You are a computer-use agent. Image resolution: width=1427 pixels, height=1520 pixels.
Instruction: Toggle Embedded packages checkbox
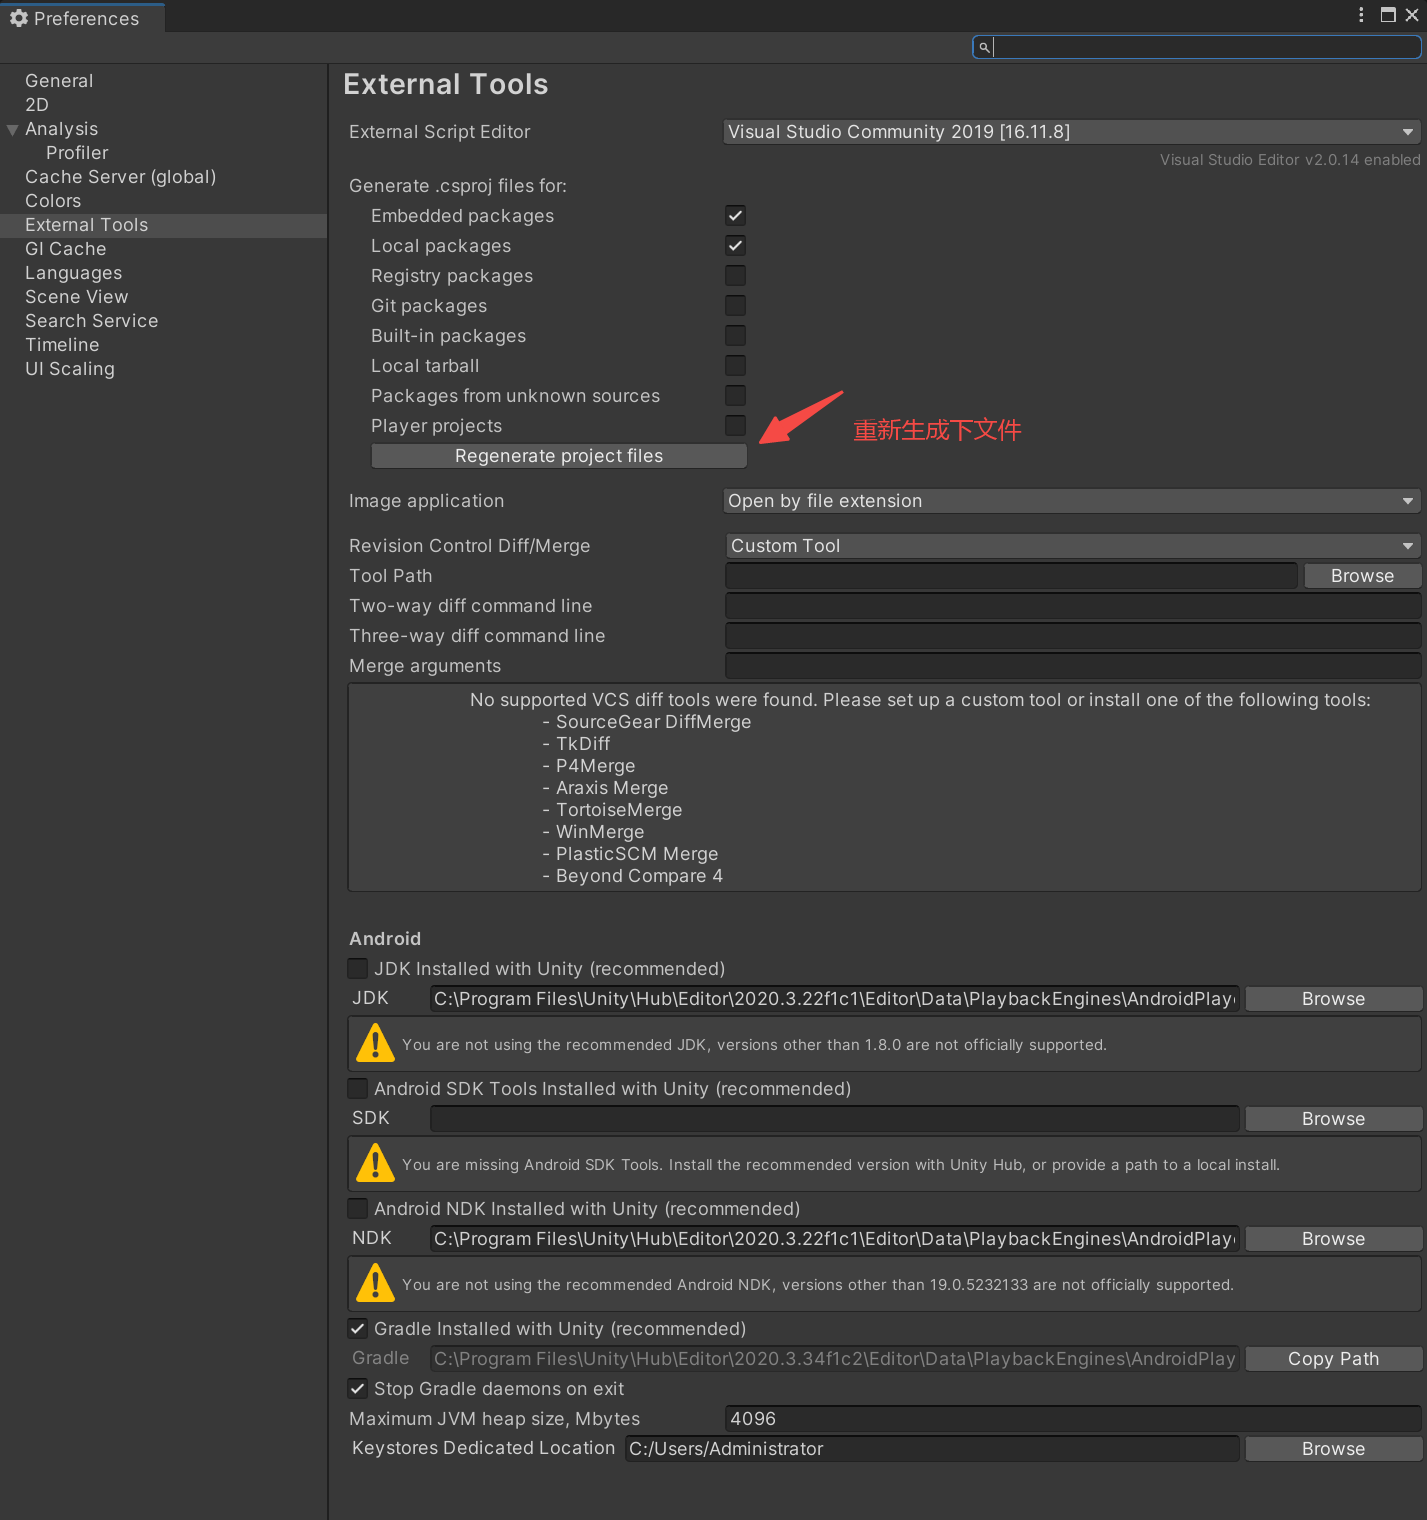(735, 216)
